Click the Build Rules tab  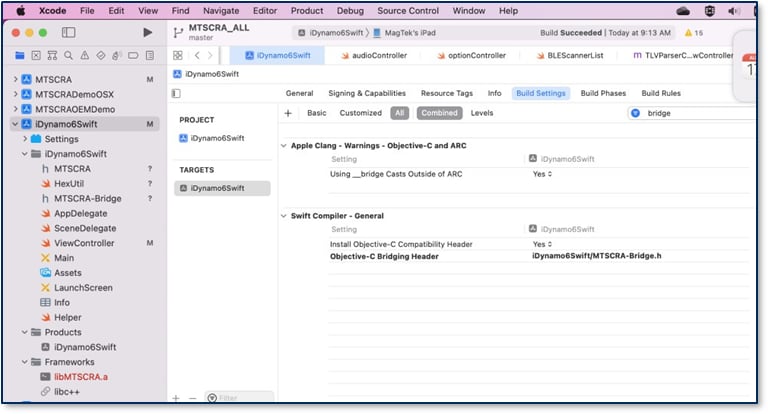(x=661, y=93)
